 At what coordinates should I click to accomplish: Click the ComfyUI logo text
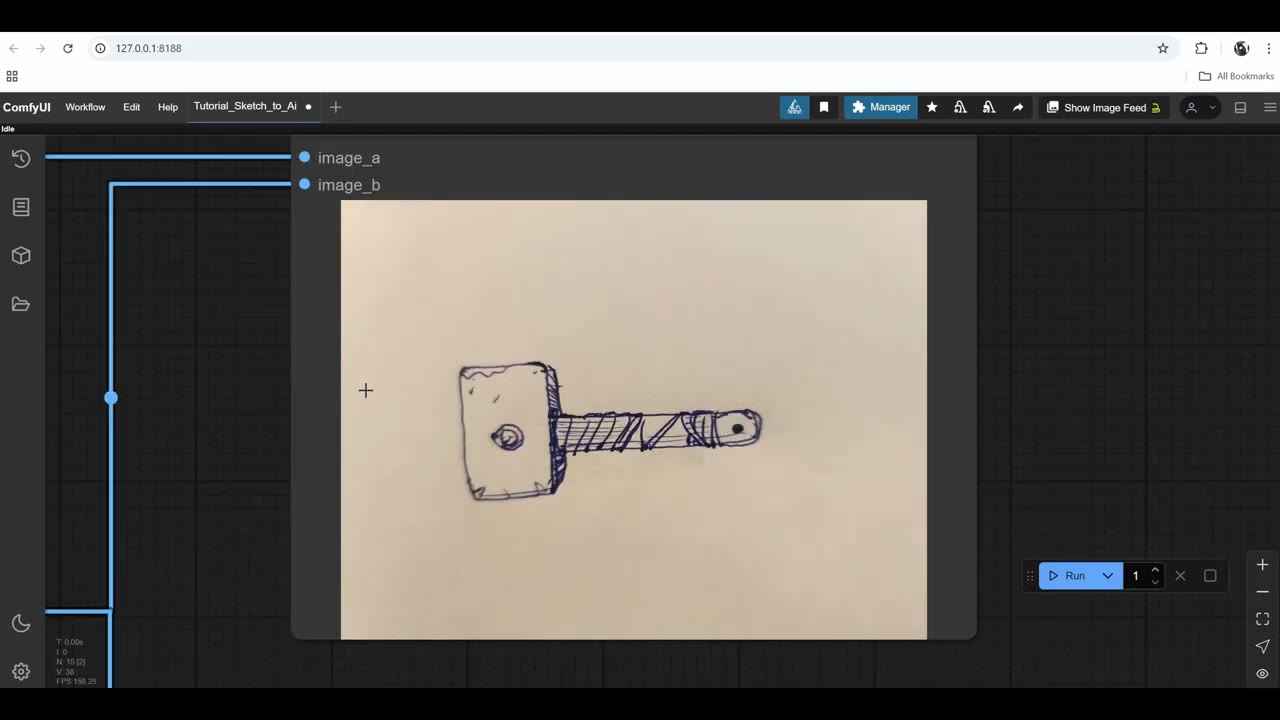point(27,107)
